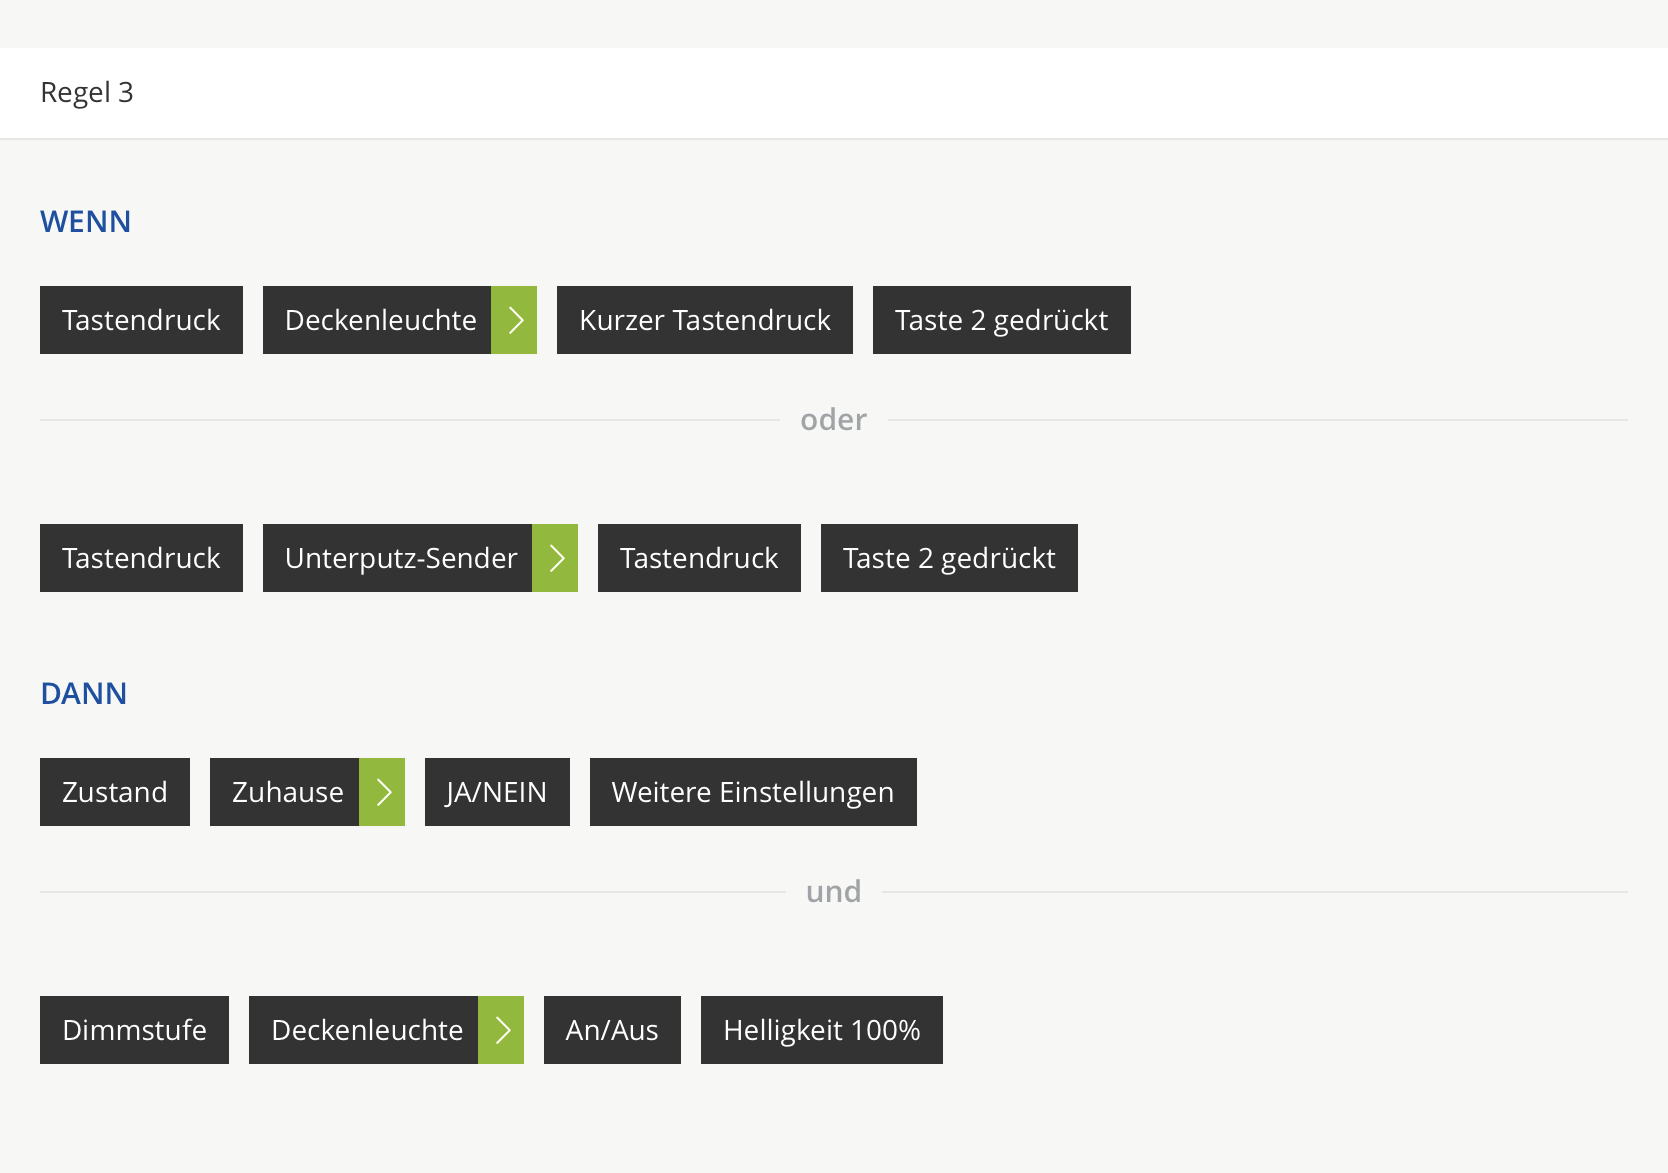Select the first Tastendruck condition block

coord(141,320)
